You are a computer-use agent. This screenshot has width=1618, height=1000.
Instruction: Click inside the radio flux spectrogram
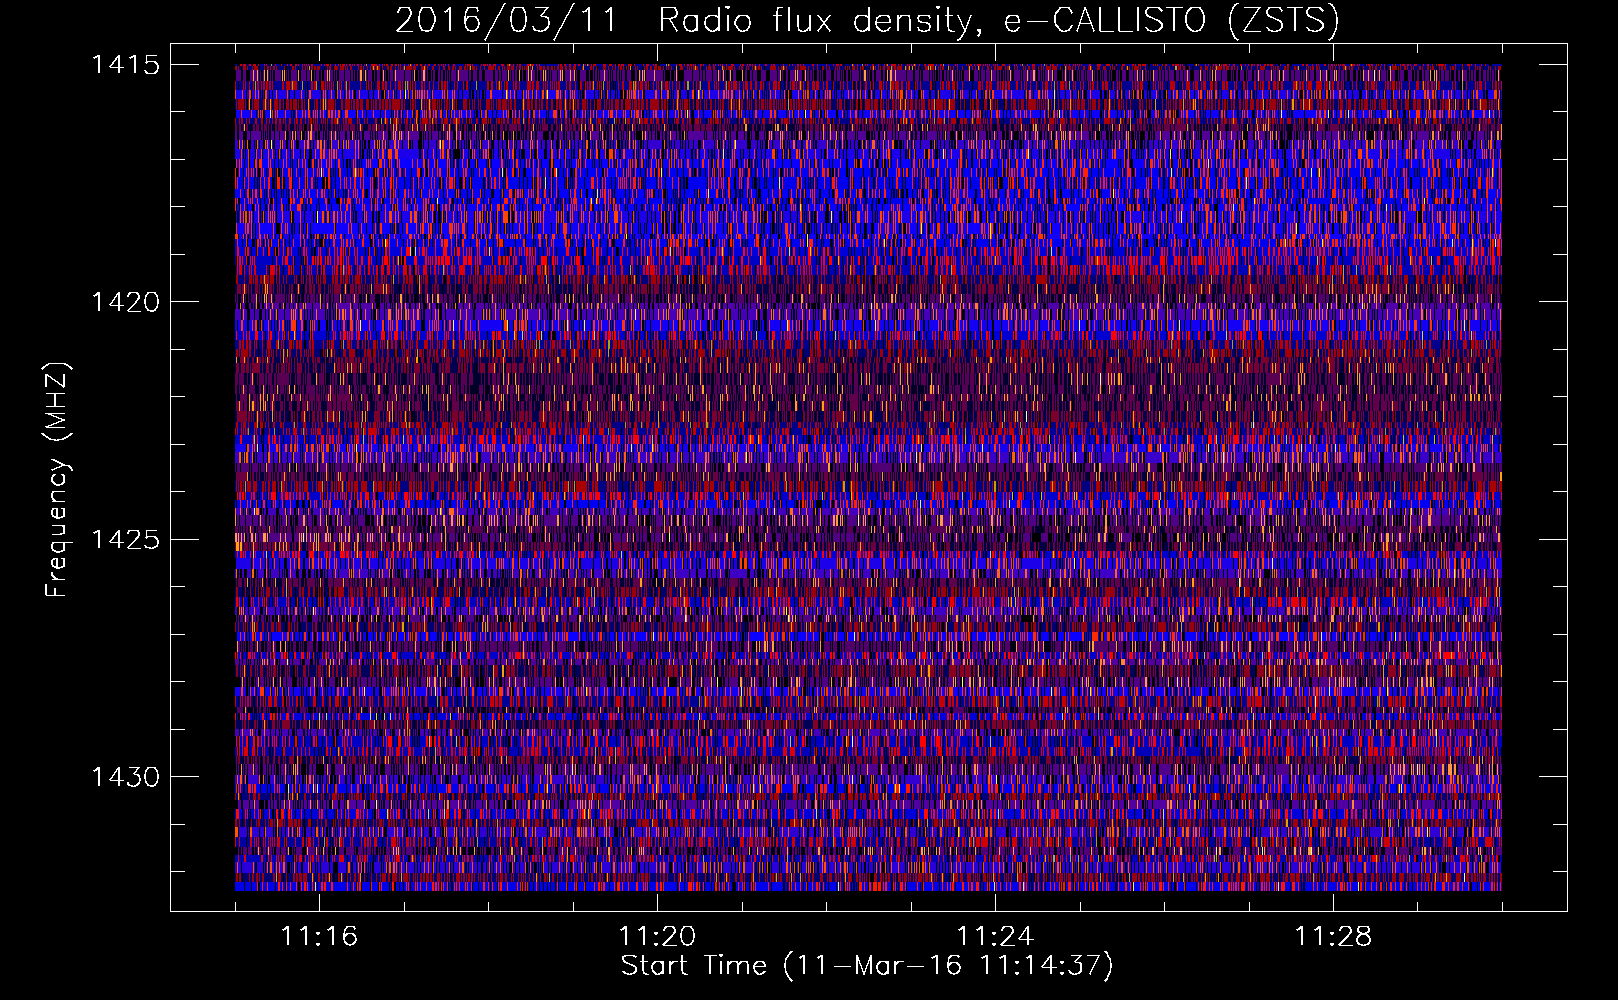coord(868,477)
